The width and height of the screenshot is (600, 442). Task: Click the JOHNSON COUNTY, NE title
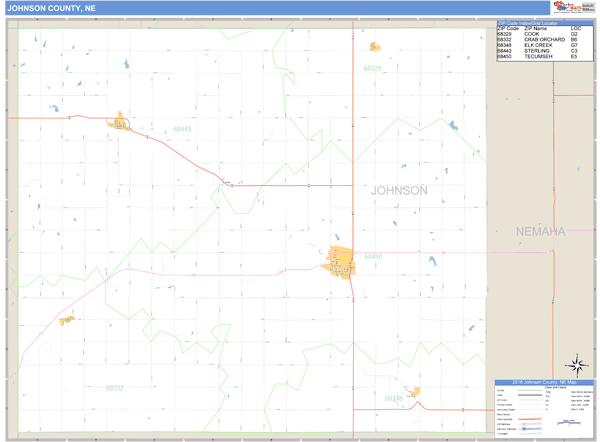[52, 8]
